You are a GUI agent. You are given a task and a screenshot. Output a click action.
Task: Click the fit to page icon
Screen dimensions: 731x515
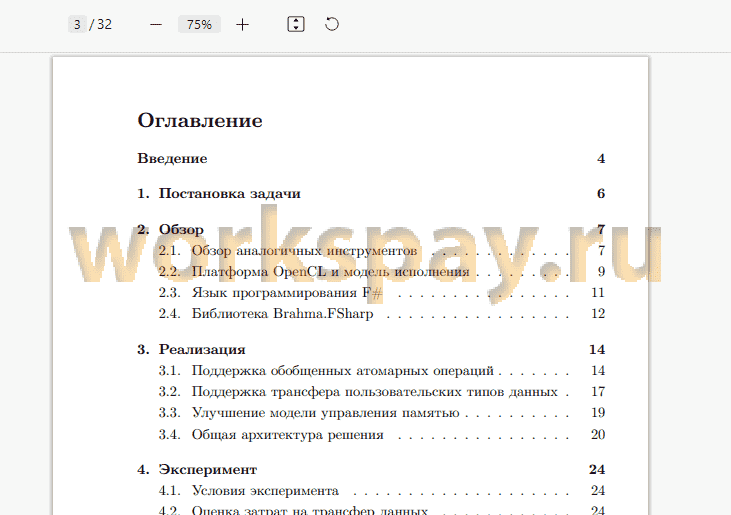pos(296,24)
